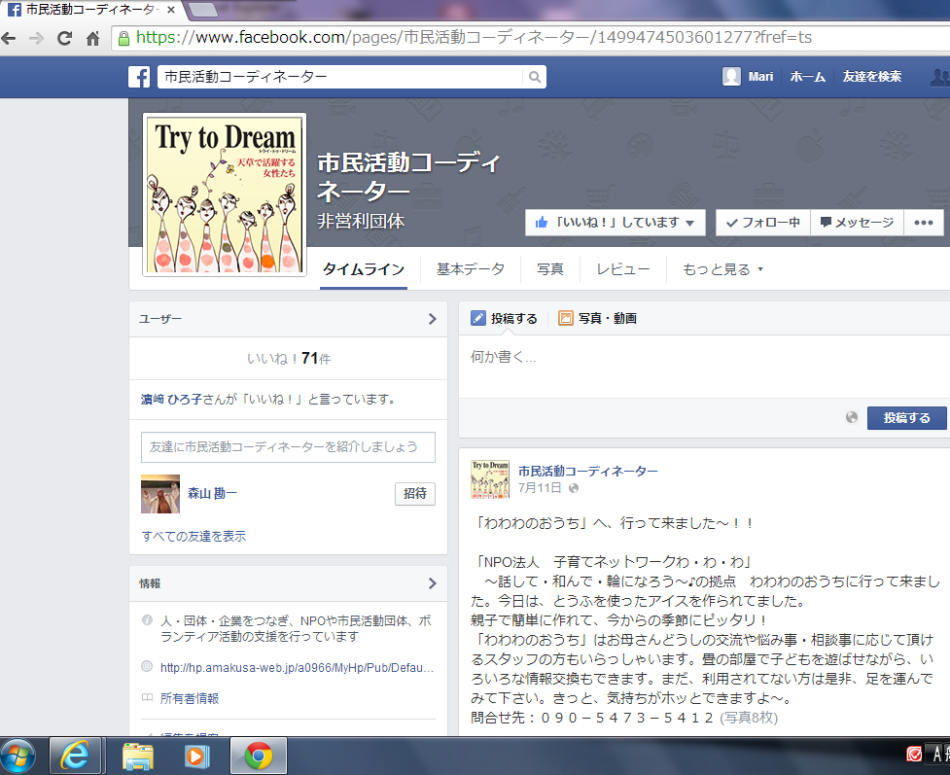
Task: Open post author 市民活動コーディネーター link
Action: (588, 471)
